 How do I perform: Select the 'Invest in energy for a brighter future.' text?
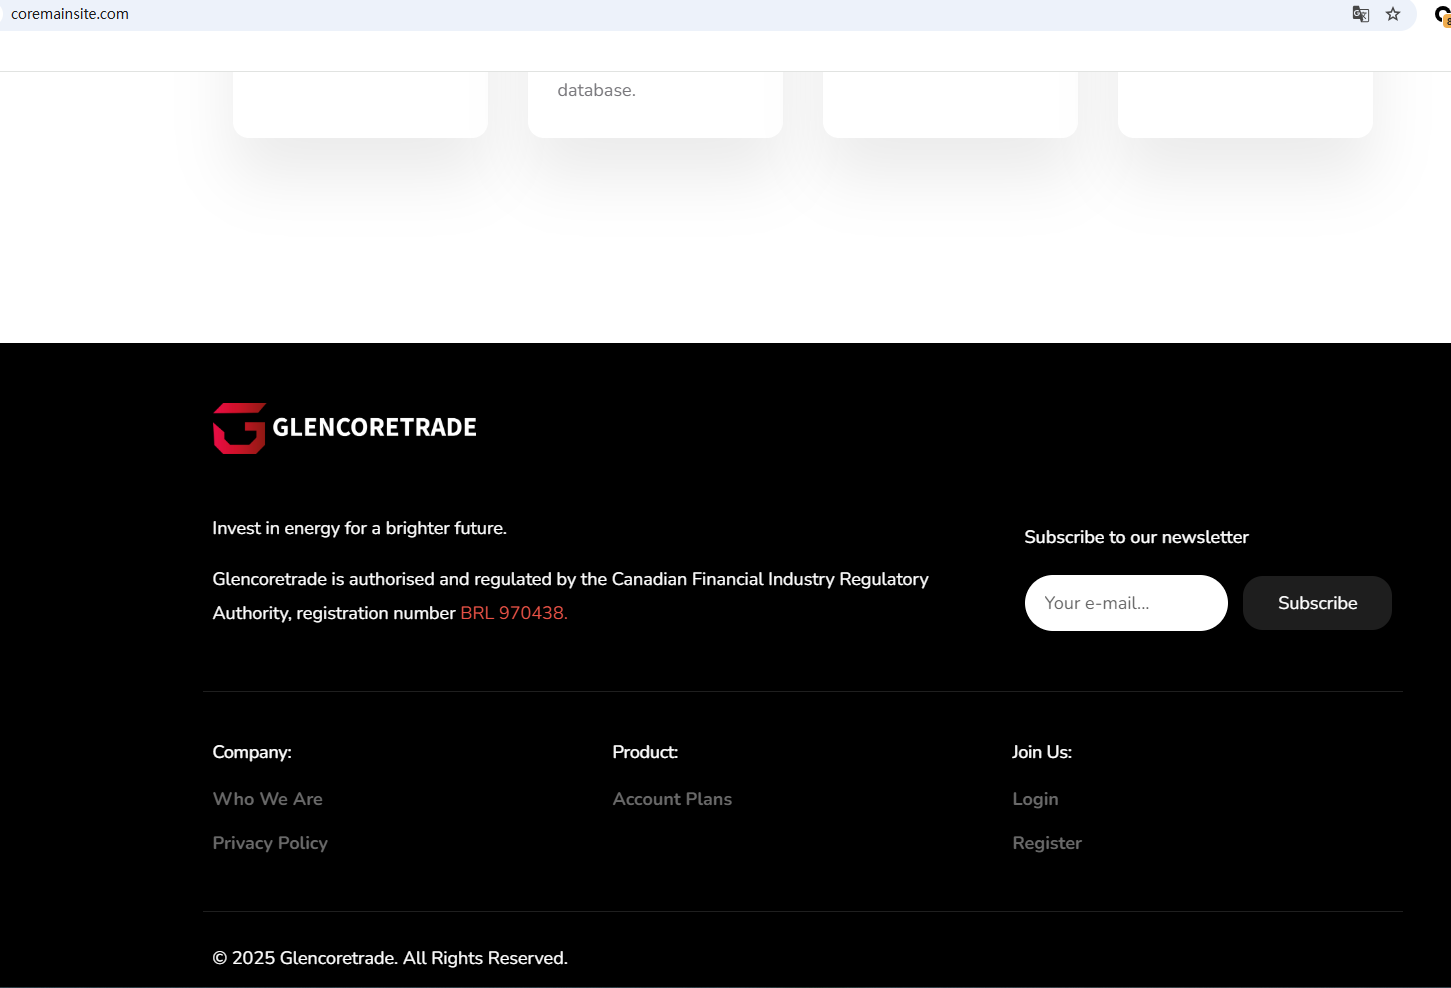(360, 528)
